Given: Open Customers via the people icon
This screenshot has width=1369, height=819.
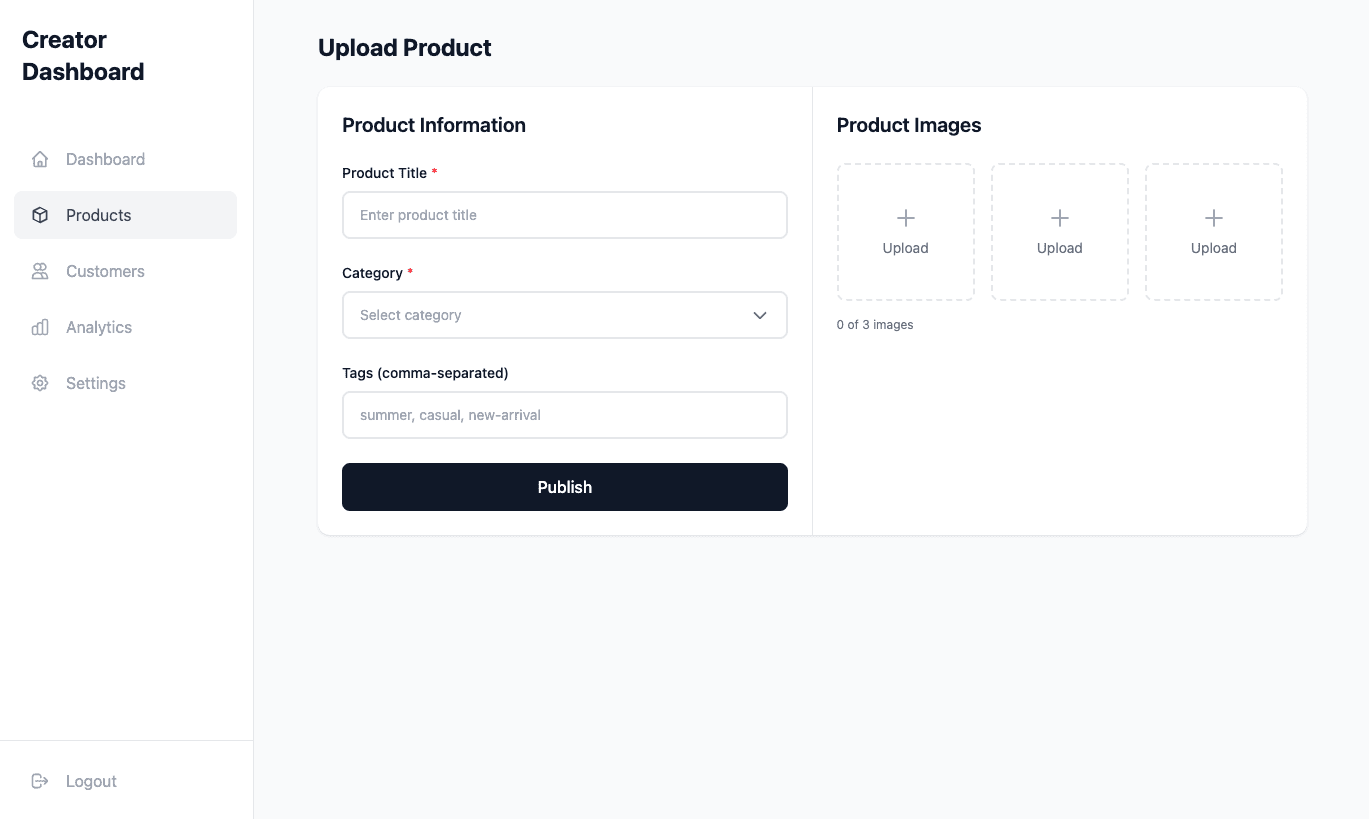Looking at the screenshot, I should [x=40, y=270].
